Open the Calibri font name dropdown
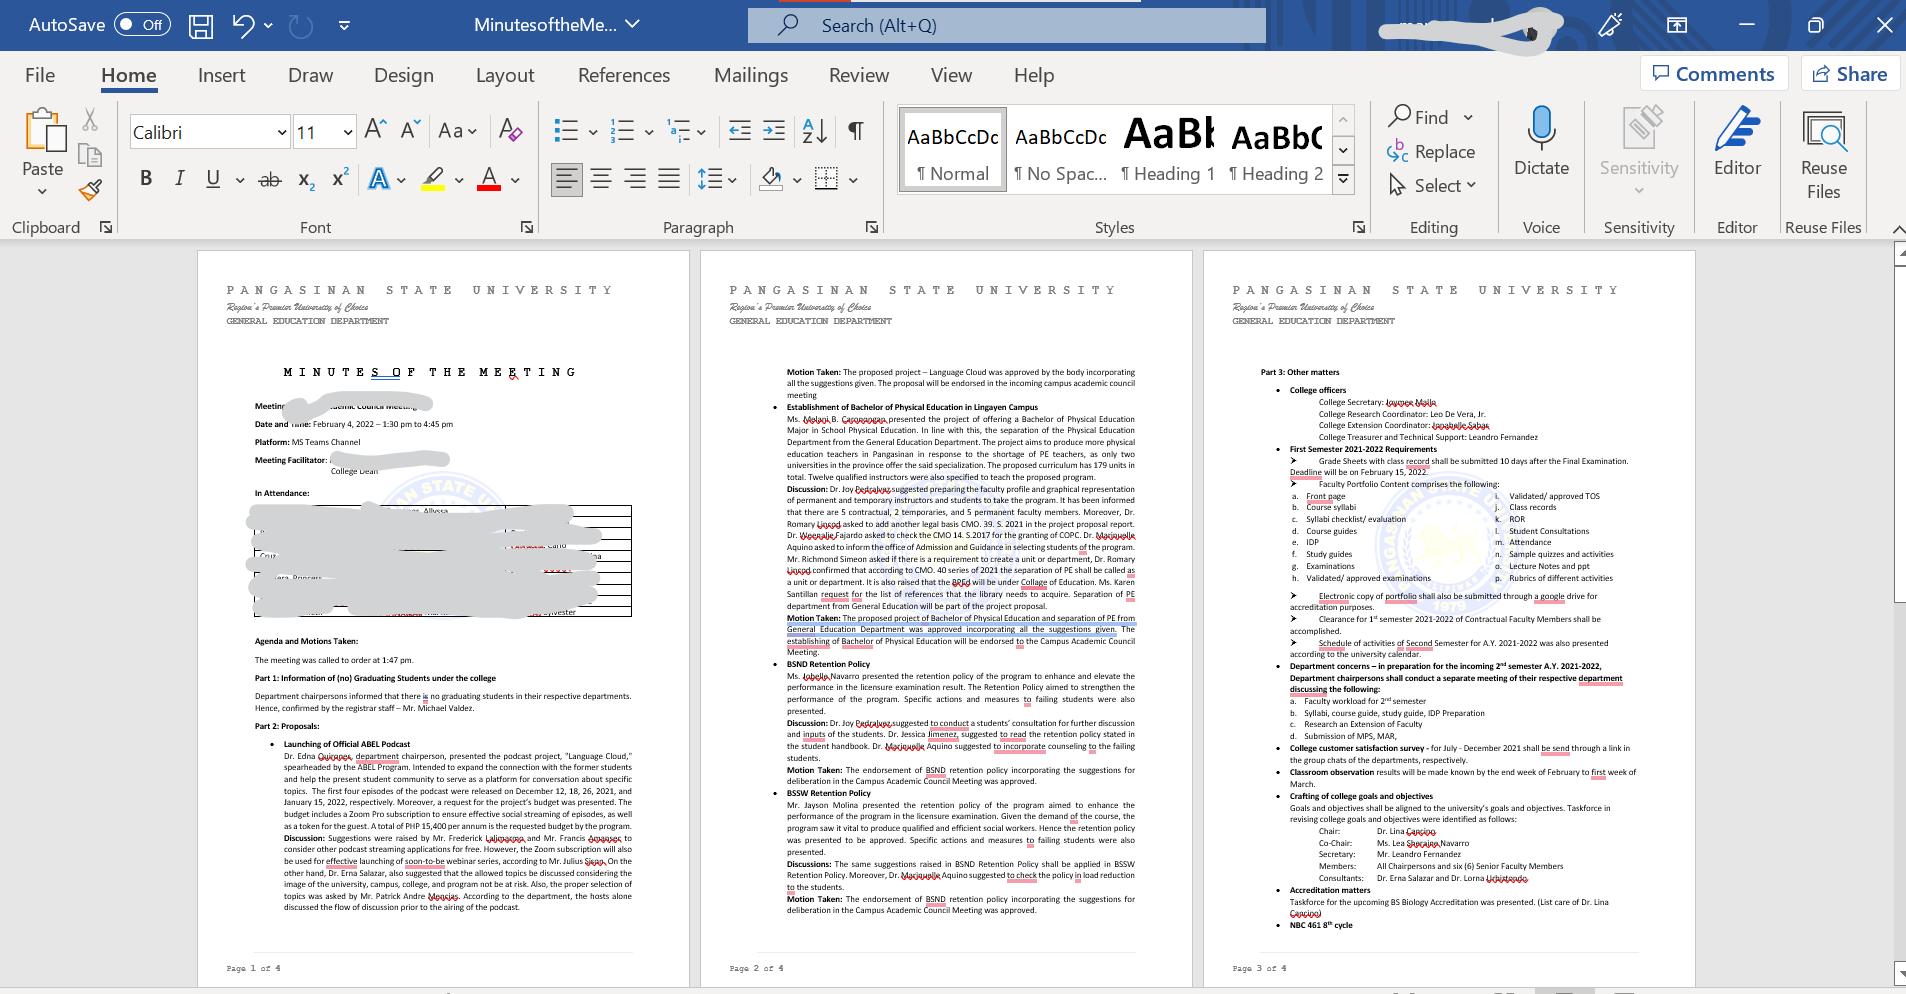This screenshot has width=1906, height=994. coord(282,132)
